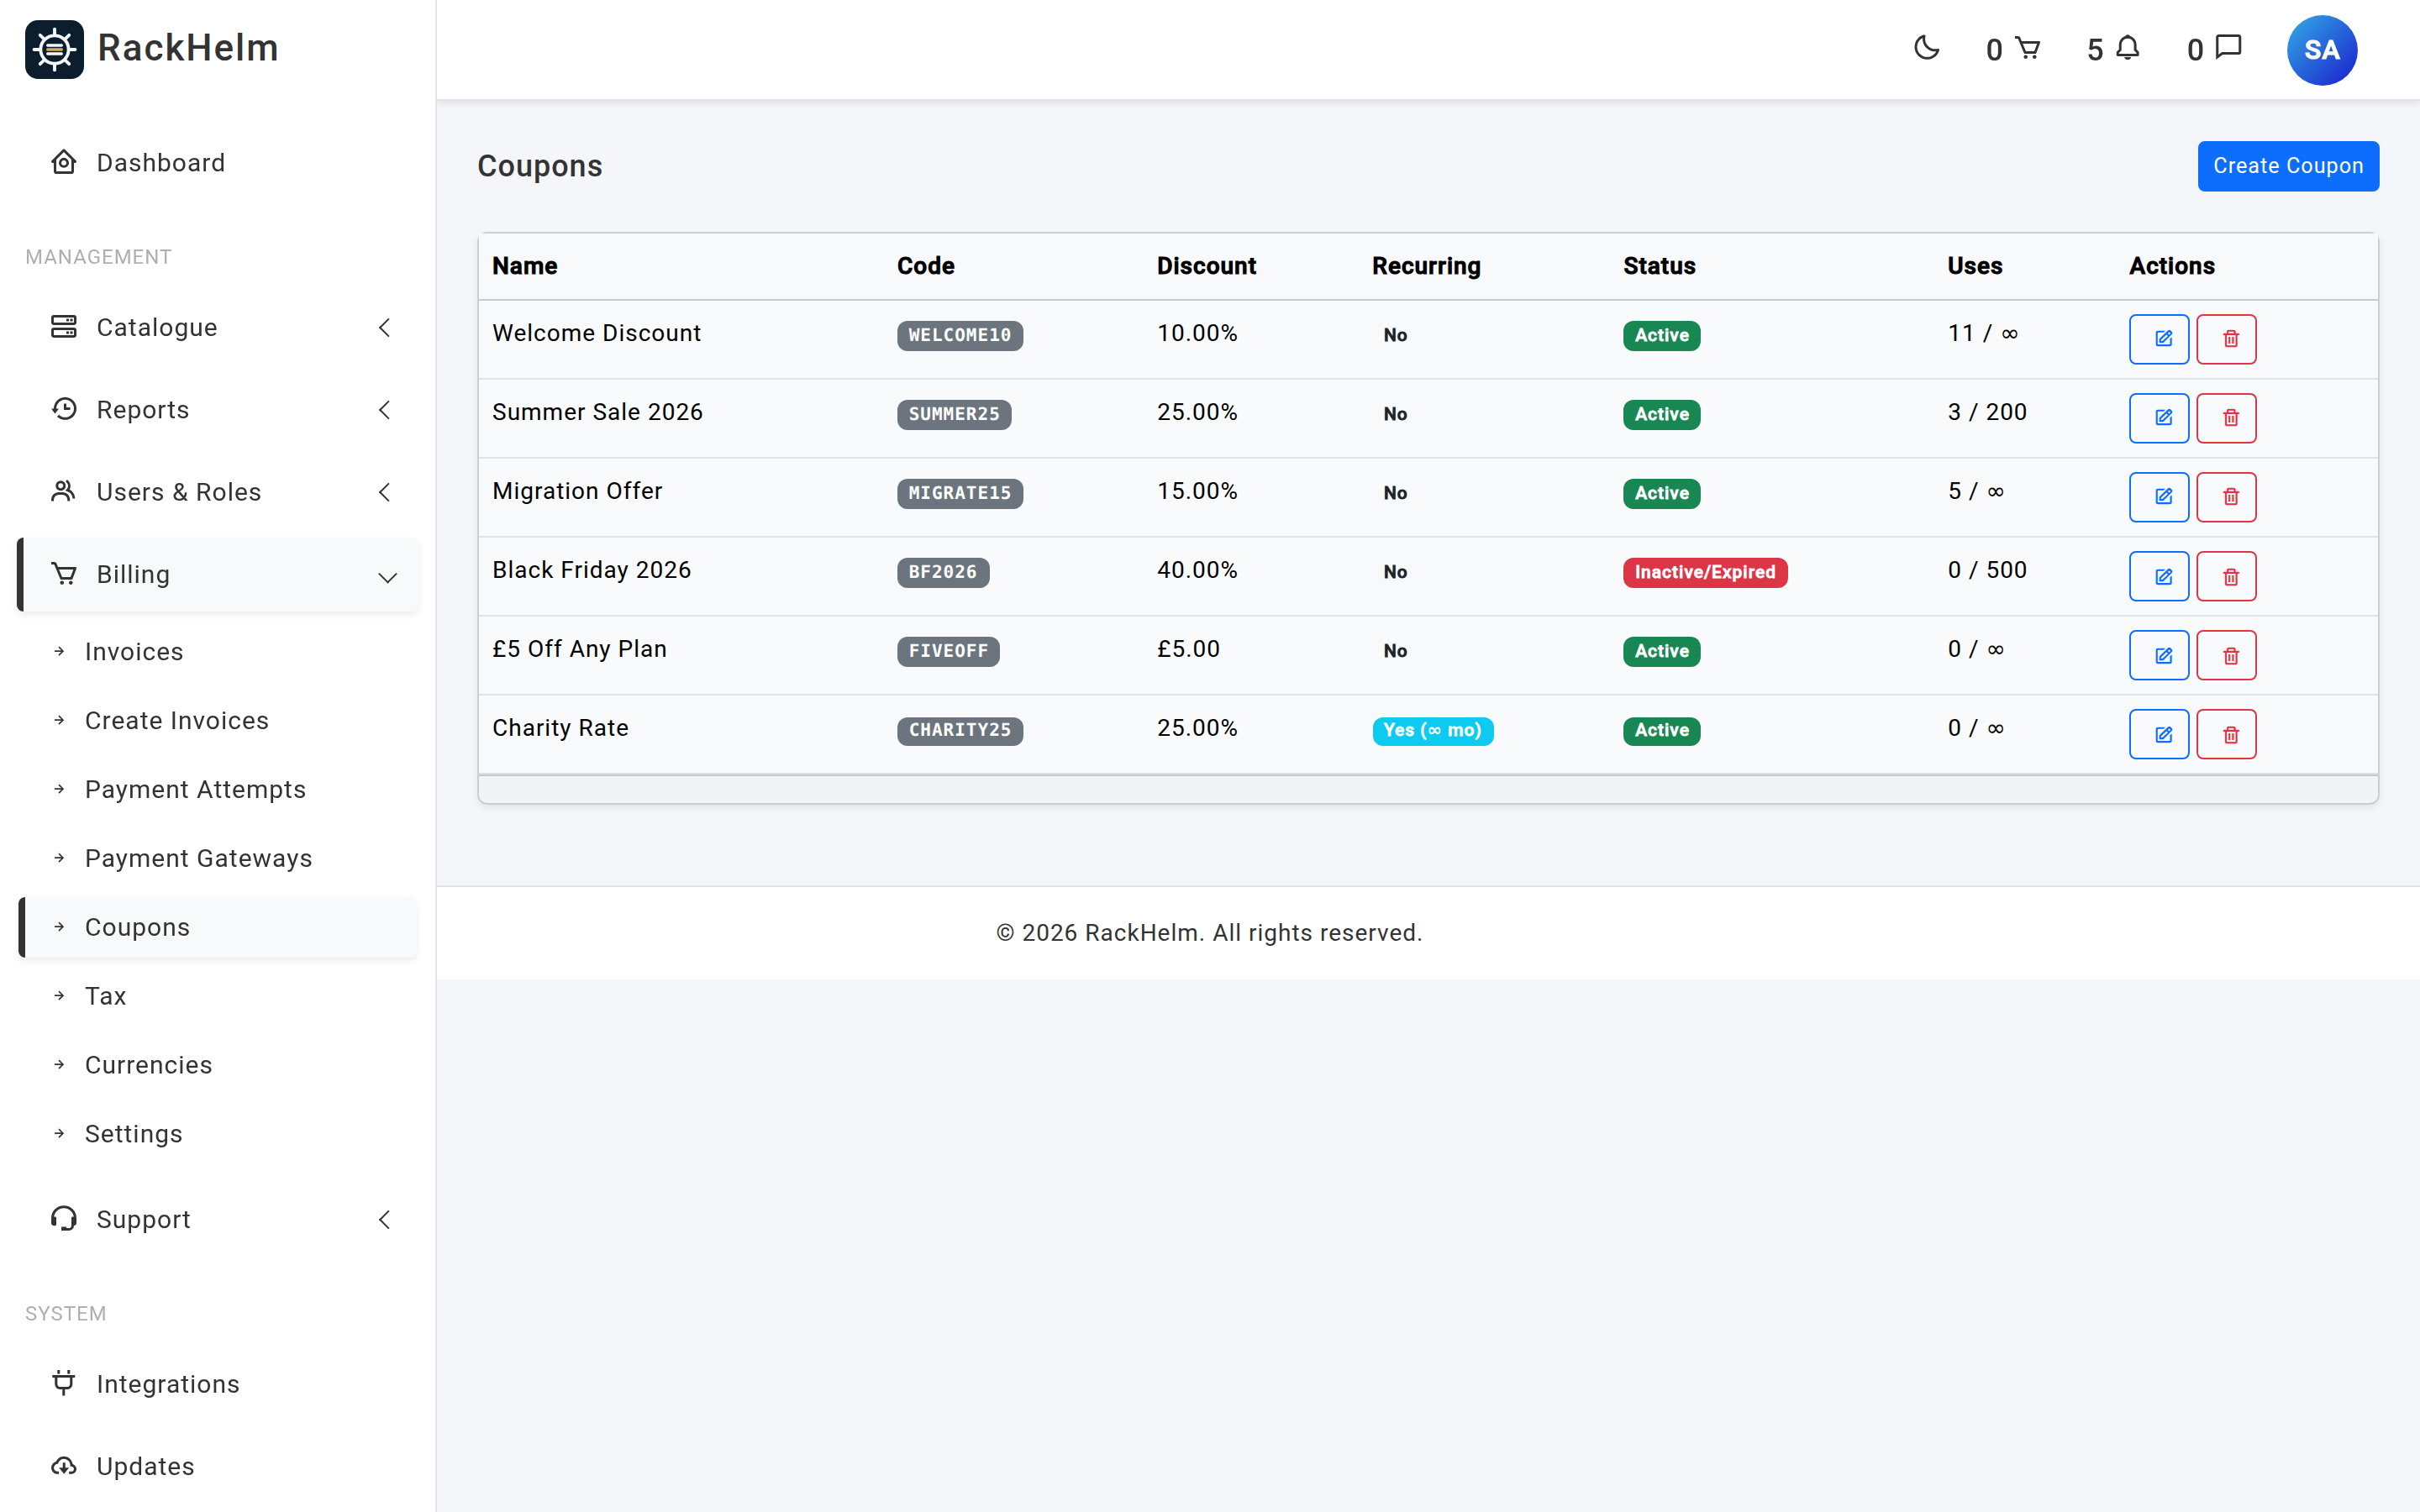This screenshot has height=1512, width=2420.
Task: Click the Name column header
Action: (525, 266)
